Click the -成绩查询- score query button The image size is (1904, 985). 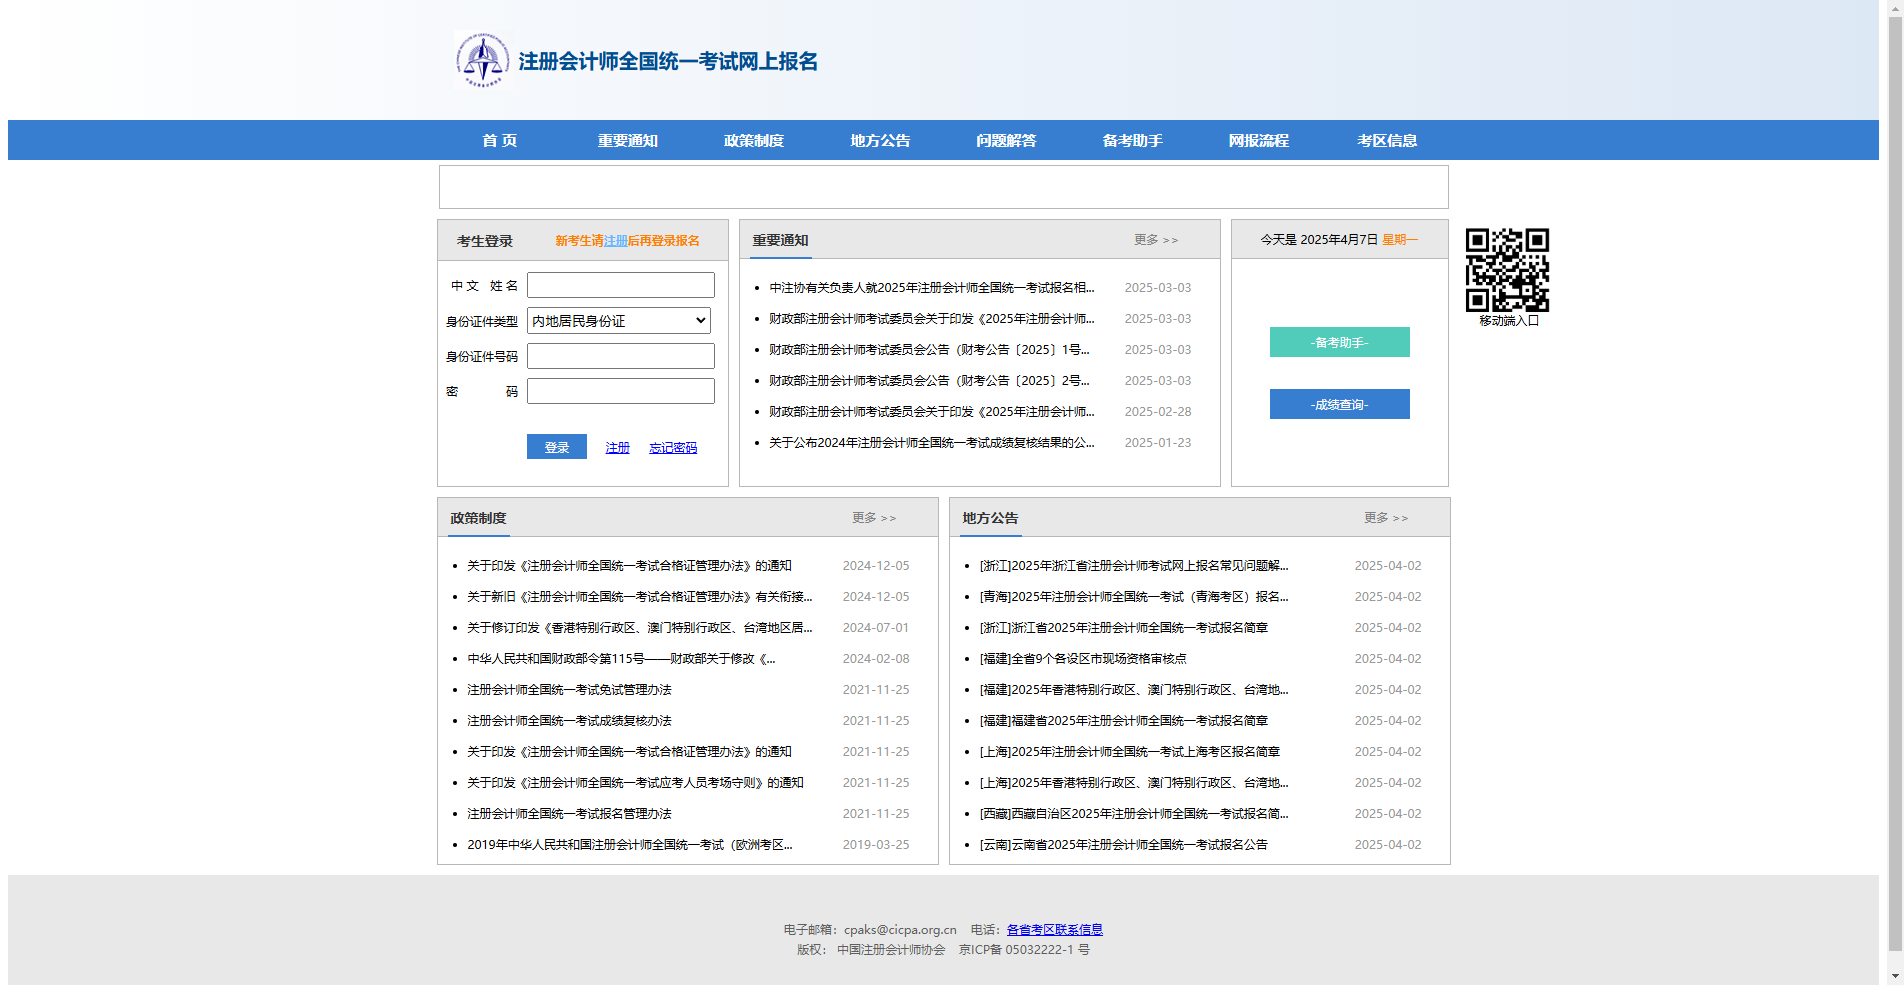point(1339,404)
